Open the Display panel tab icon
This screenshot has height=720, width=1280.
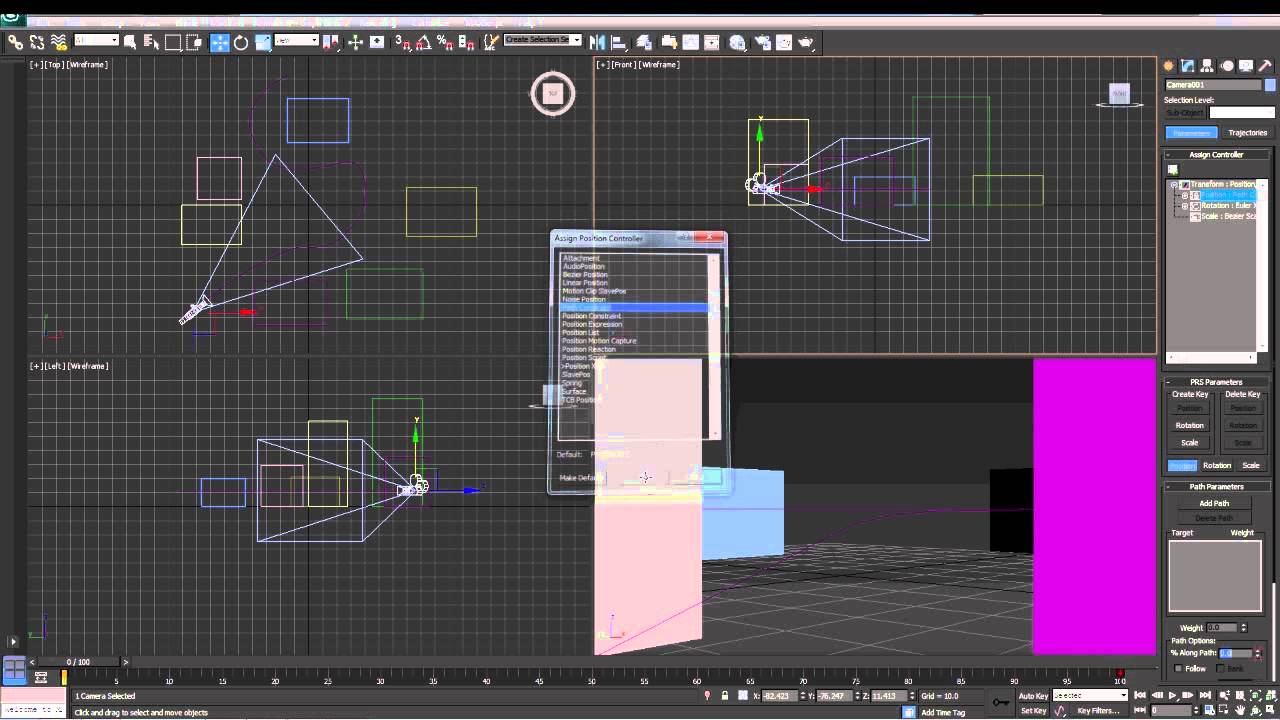[1246, 66]
